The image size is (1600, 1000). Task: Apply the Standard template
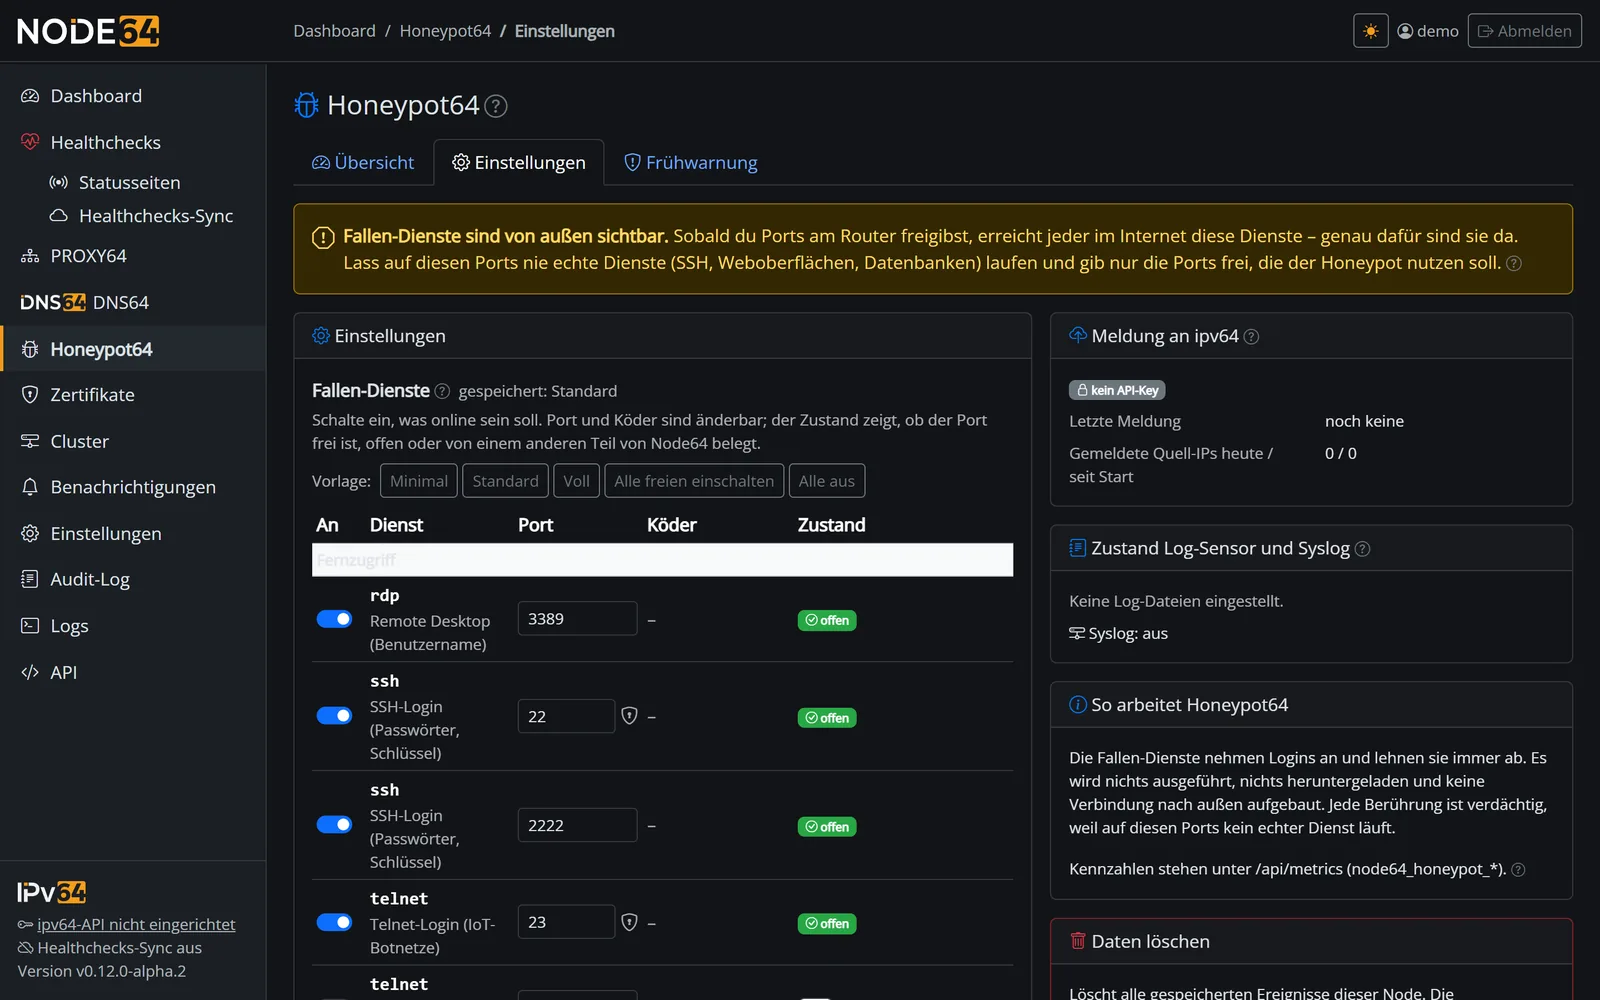[505, 481]
